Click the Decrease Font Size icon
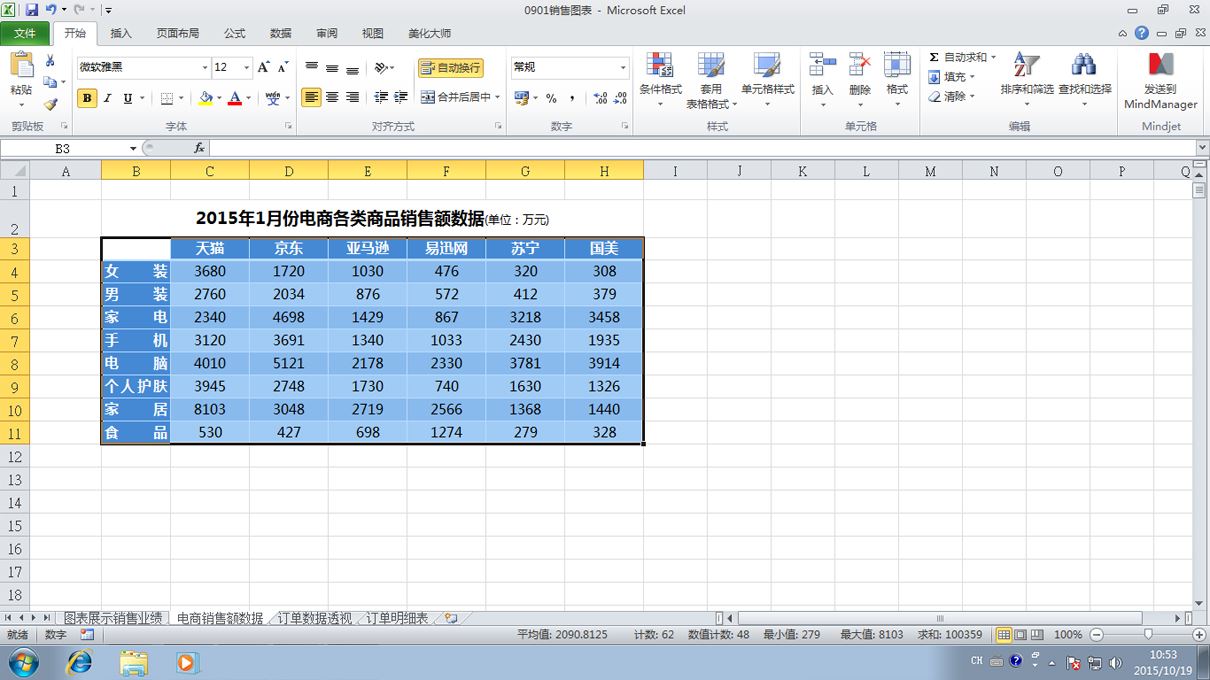 pos(283,67)
